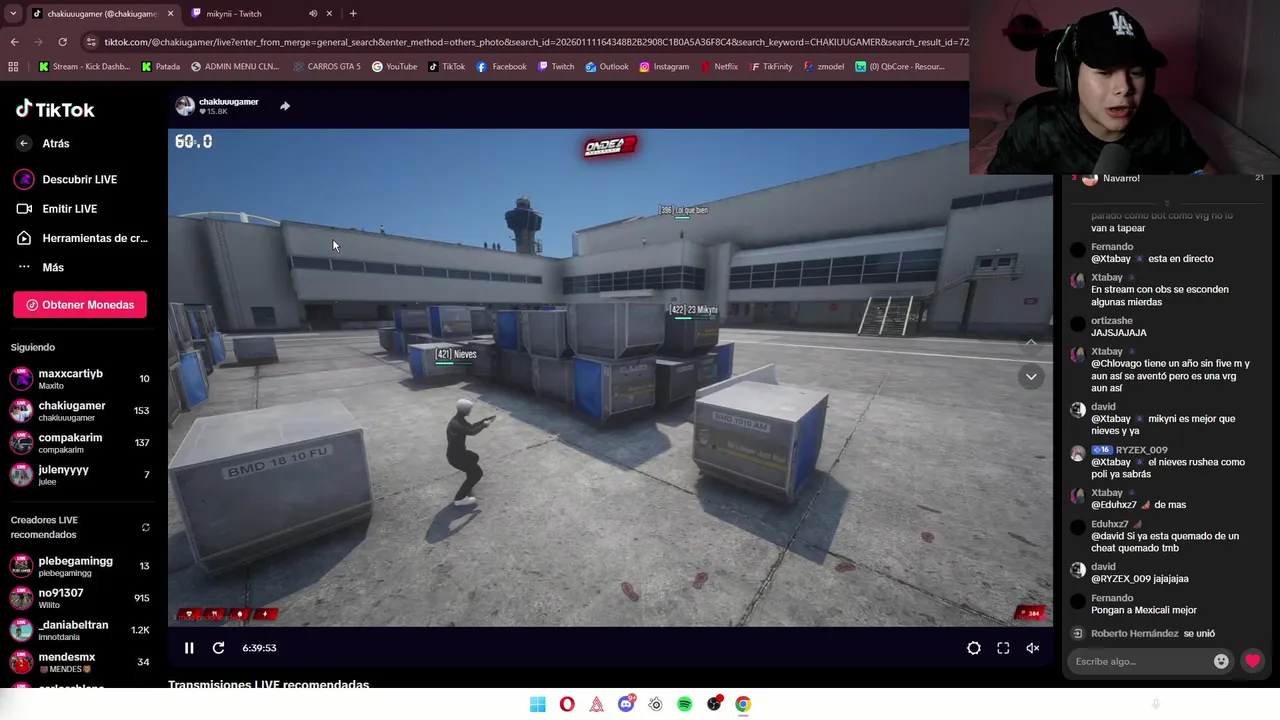The height and width of the screenshot is (720, 1280).
Task: Open ADMIN MENU bookmark
Action: 235,67
